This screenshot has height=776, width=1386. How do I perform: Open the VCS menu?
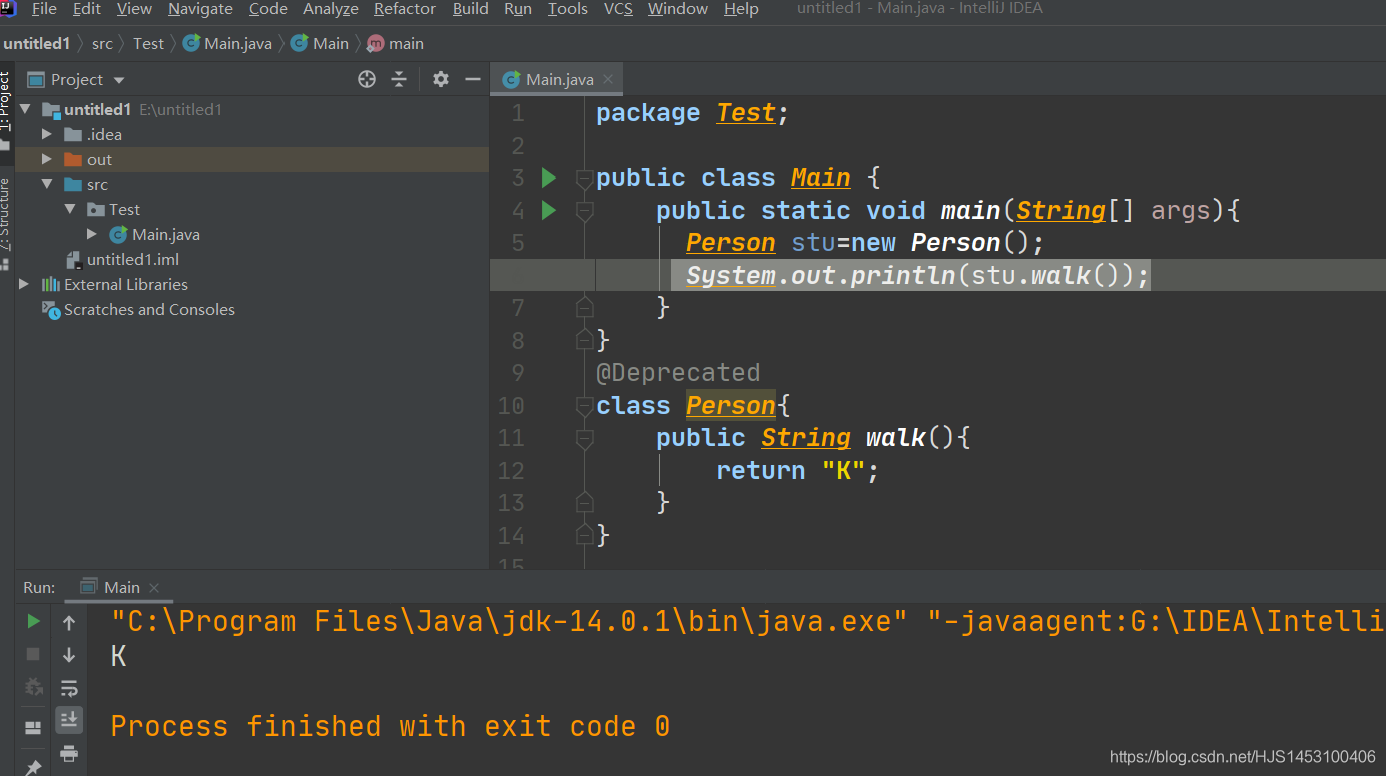point(618,9)
